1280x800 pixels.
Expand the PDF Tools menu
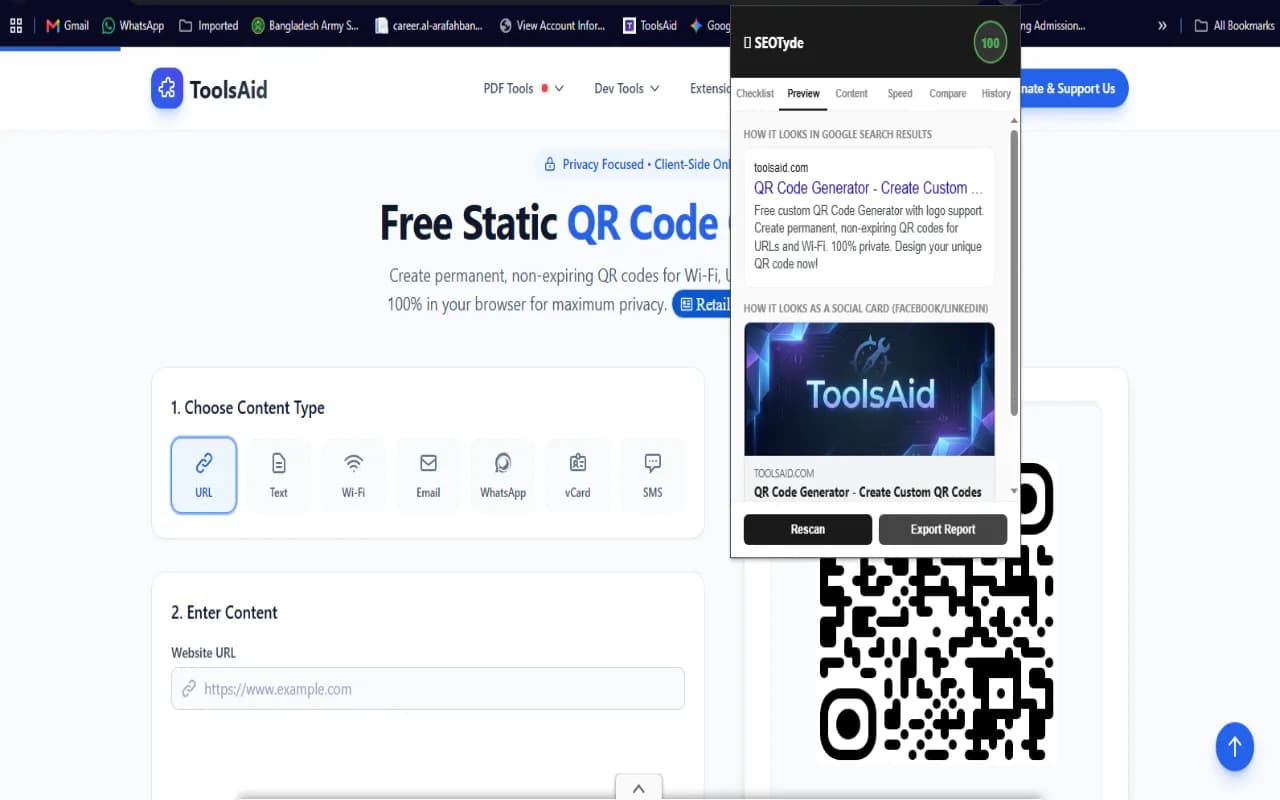coord(523,88)
